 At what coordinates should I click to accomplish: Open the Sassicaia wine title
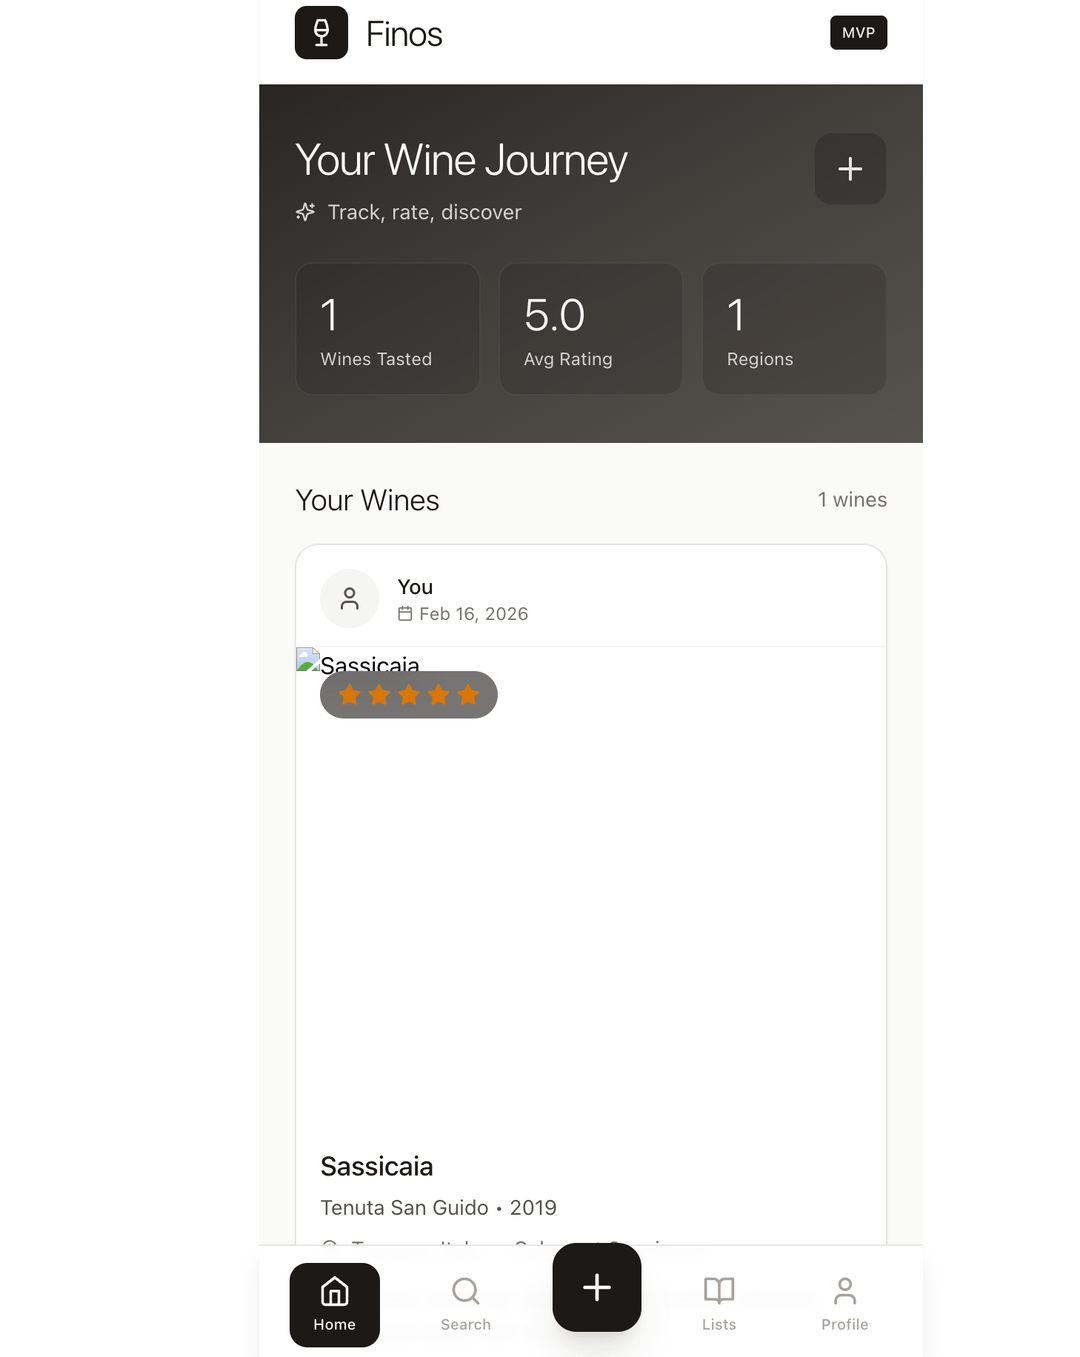376,1166
